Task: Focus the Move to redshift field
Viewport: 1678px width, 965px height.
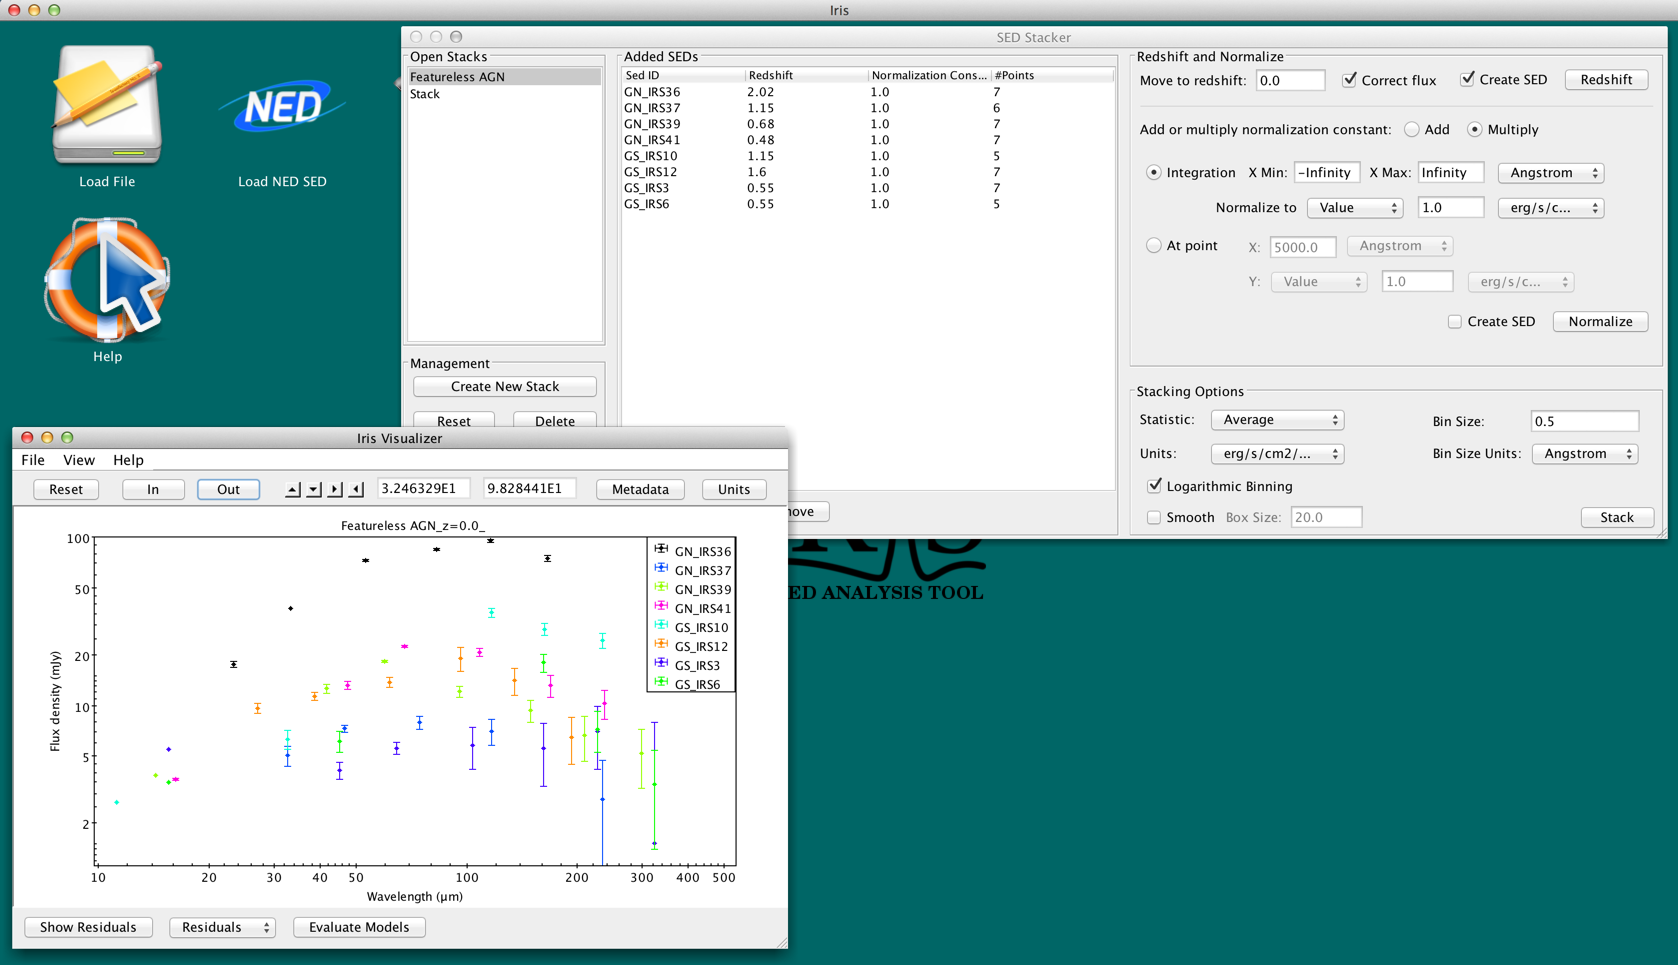Action: [1290, 80]
